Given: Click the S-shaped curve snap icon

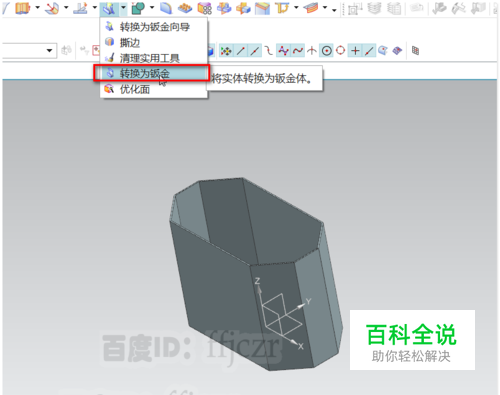Looking at the screenshot, I should (269, 51).
